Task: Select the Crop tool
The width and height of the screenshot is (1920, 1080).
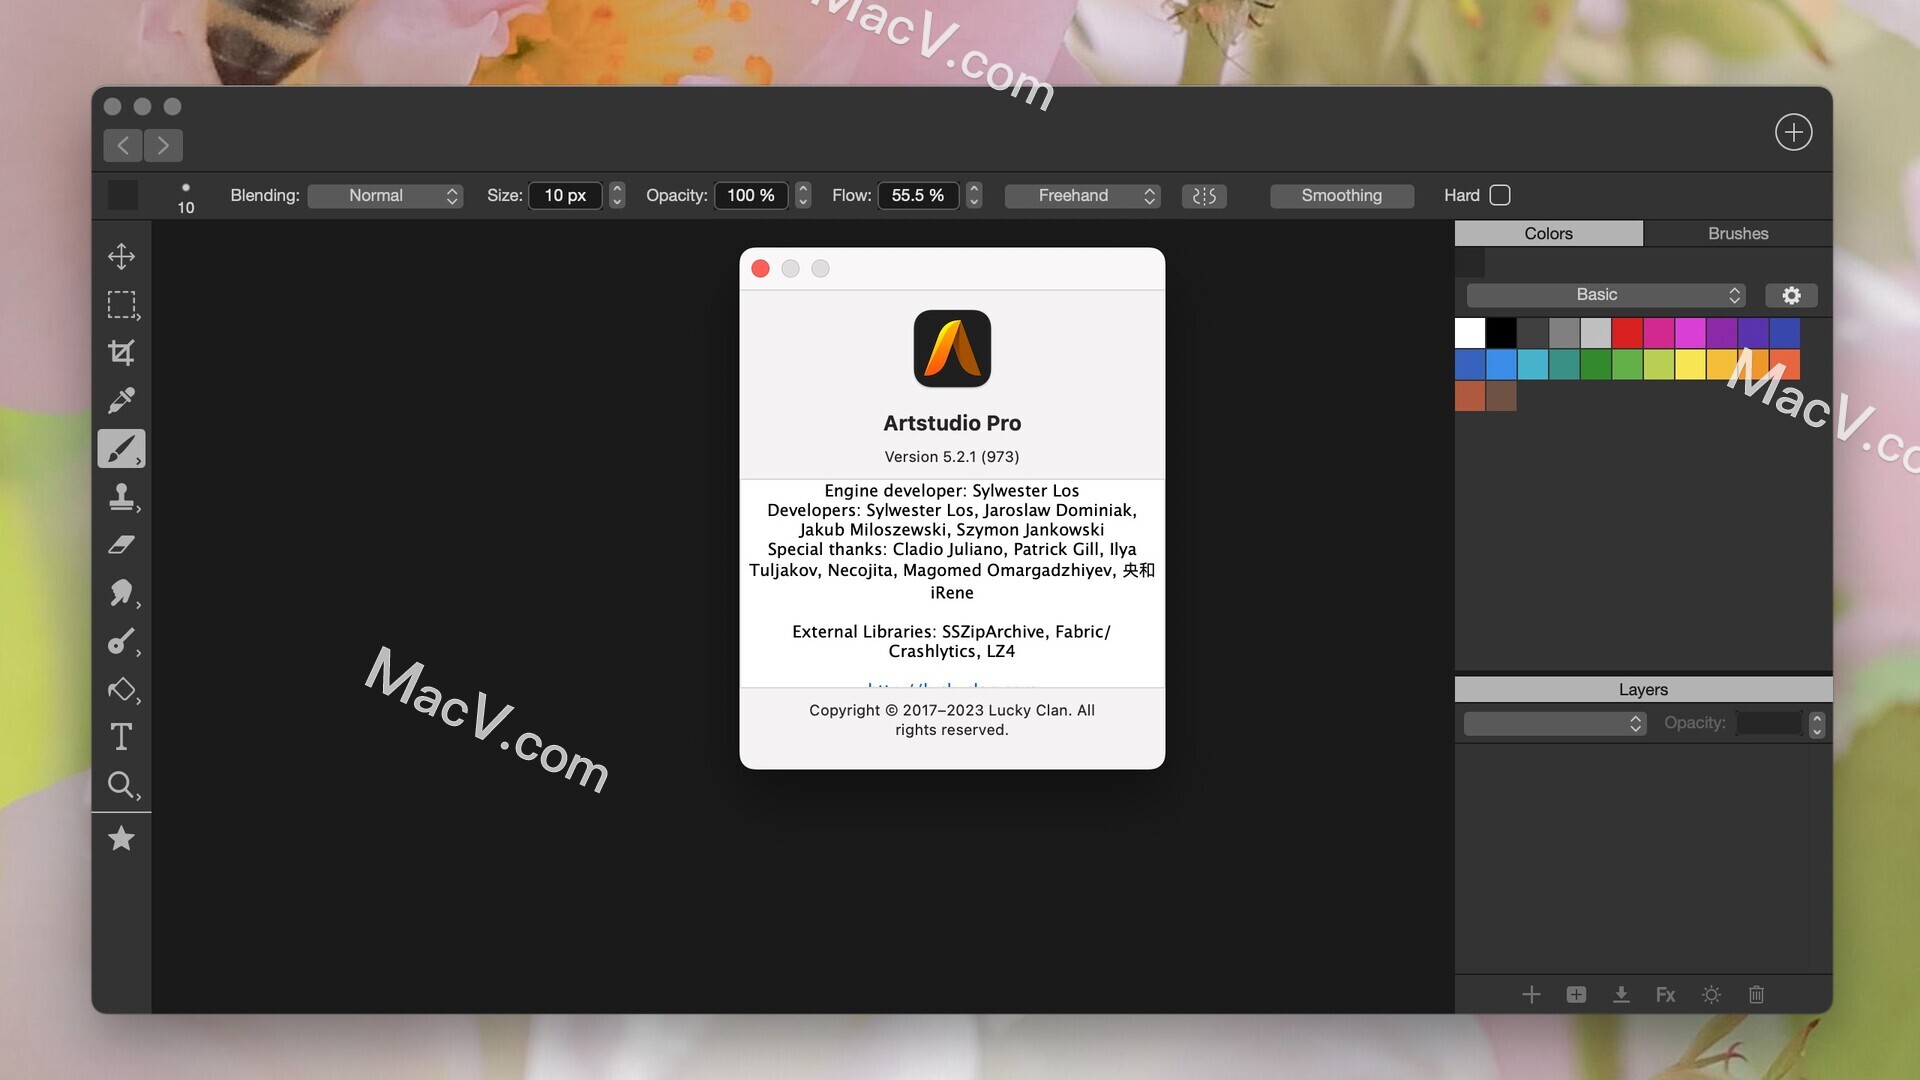Action: point(121,352)
